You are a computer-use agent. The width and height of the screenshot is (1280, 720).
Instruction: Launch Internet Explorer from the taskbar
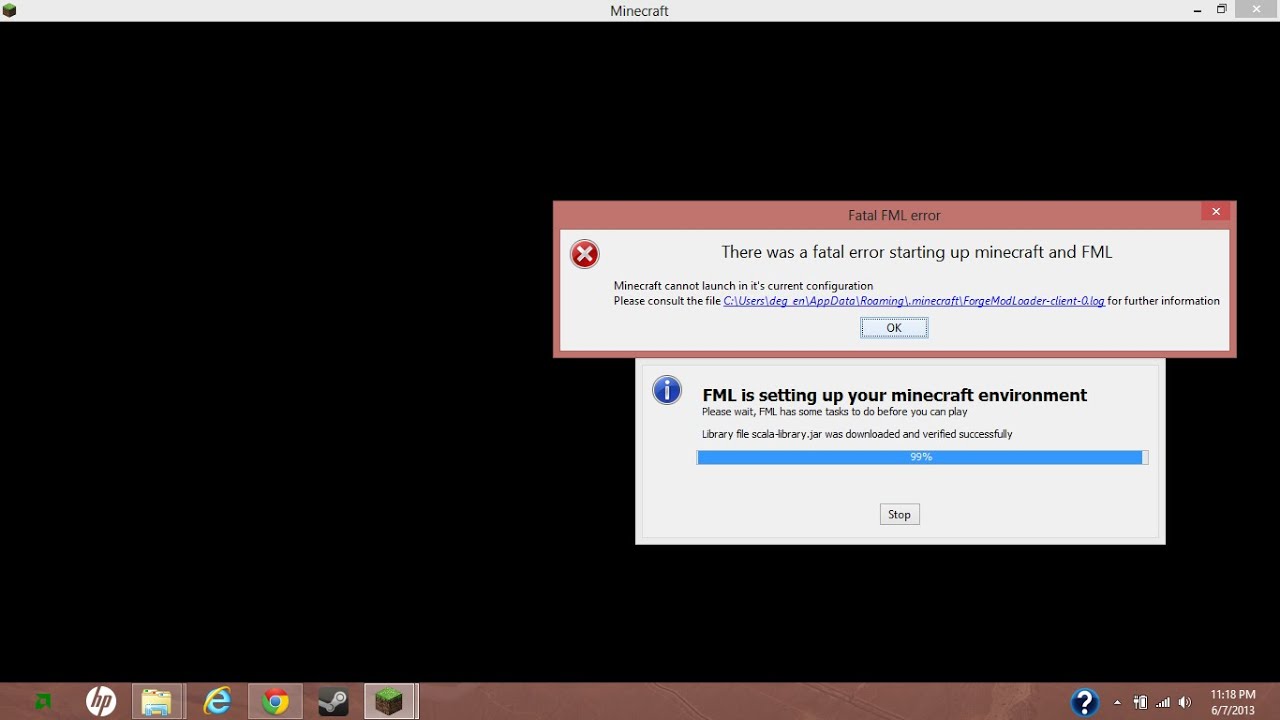[x=217, y=702]
